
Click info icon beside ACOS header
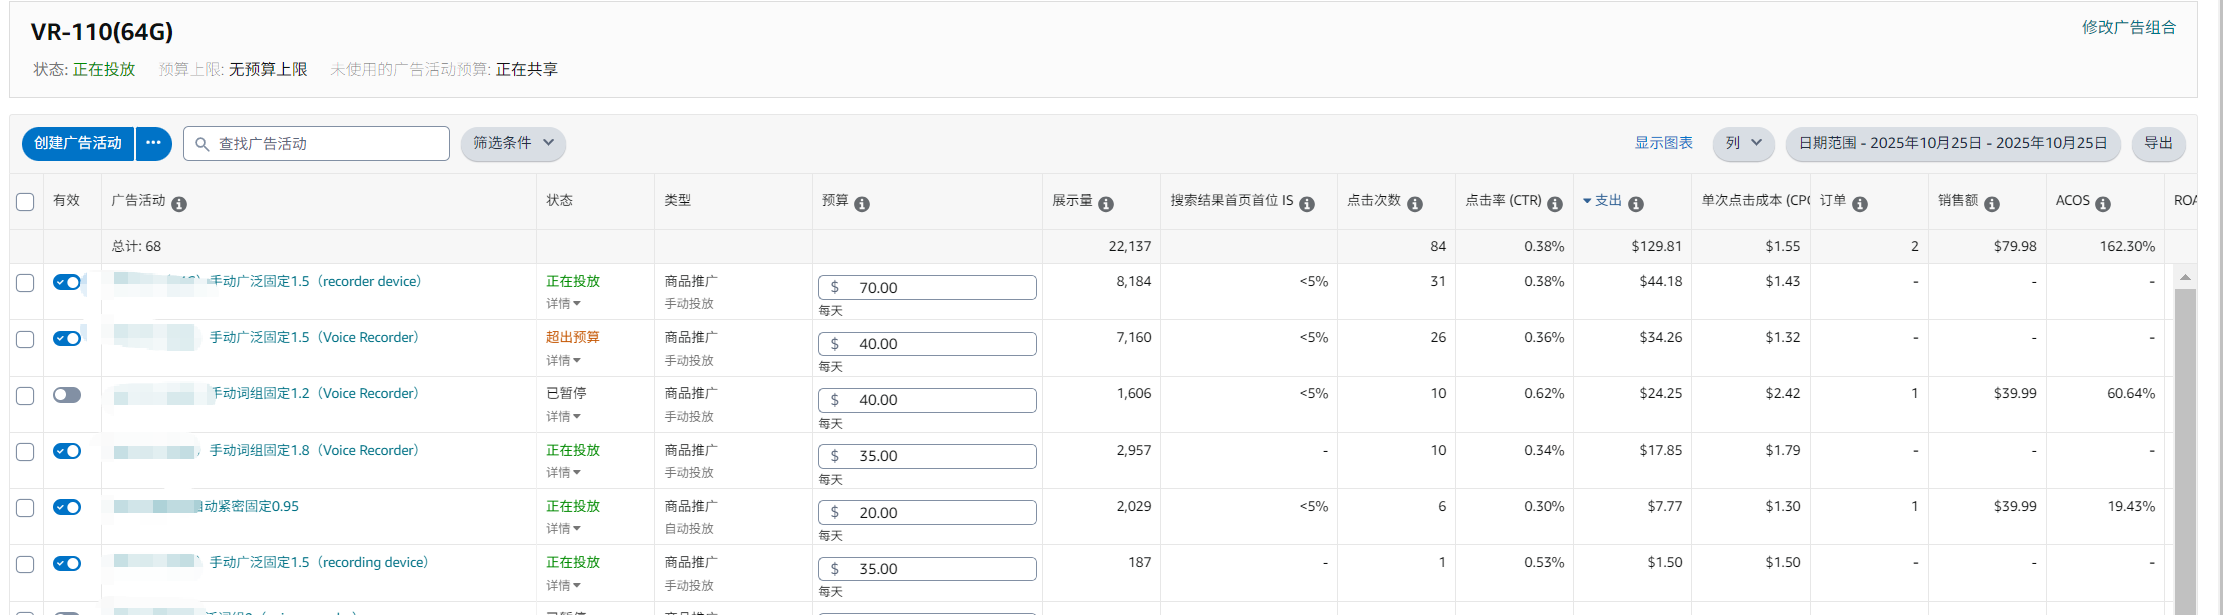tap(2103, 204)
